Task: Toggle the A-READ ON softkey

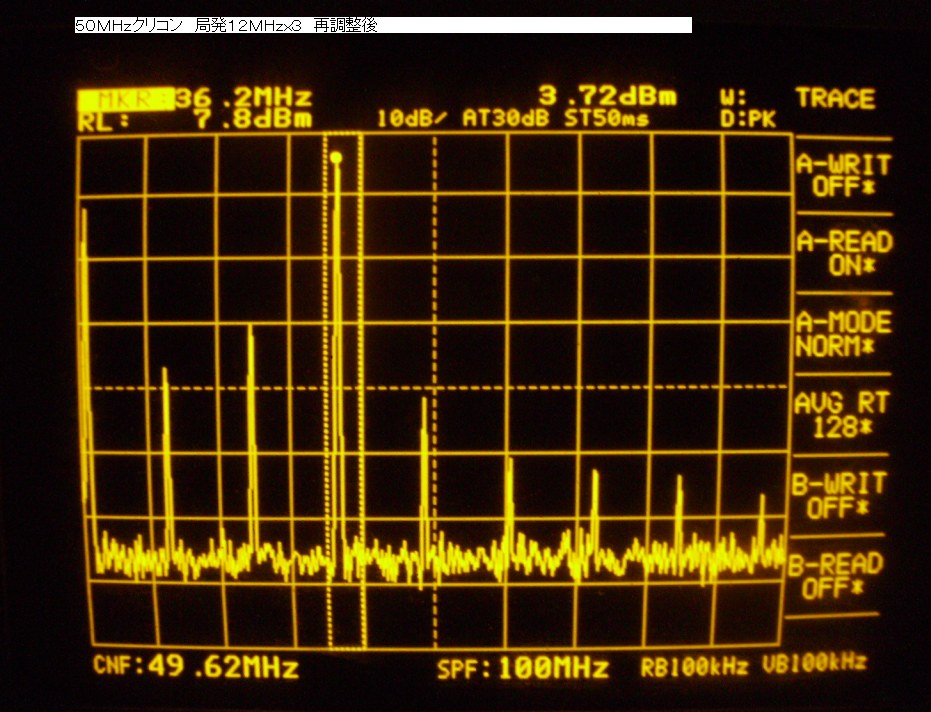Action: click(844, 253)
